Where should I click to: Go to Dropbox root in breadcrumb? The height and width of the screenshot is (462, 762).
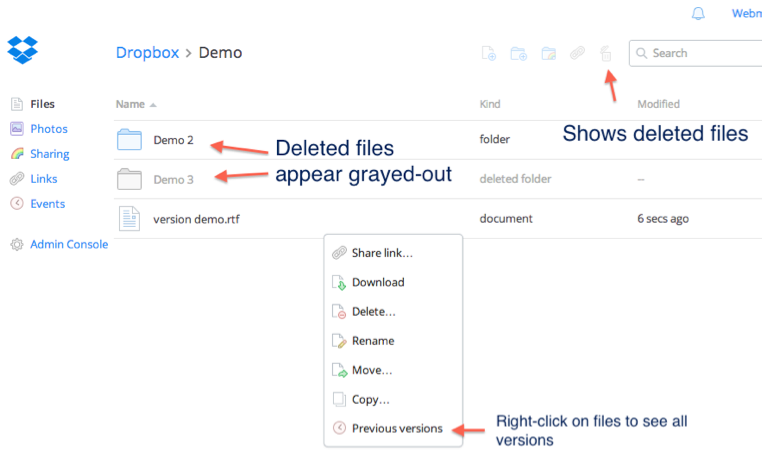(147, 52)
